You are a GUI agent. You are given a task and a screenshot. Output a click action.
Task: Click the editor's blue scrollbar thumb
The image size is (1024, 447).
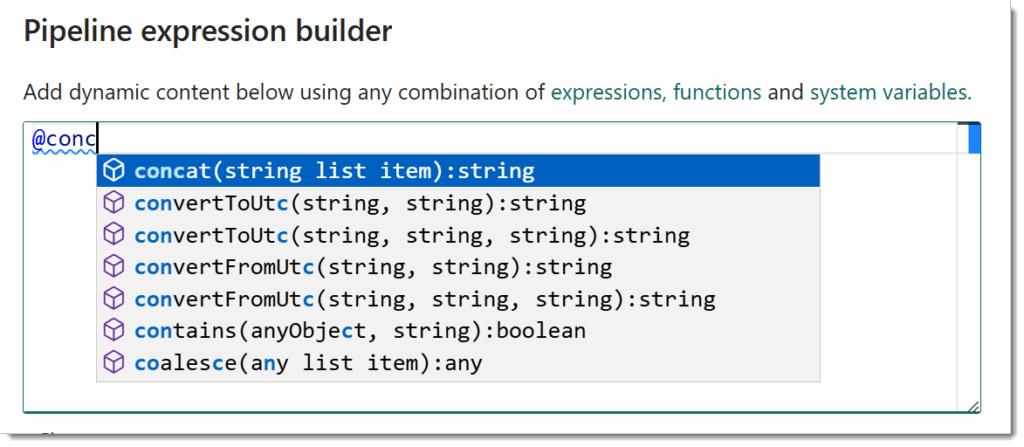pos(974,138)
